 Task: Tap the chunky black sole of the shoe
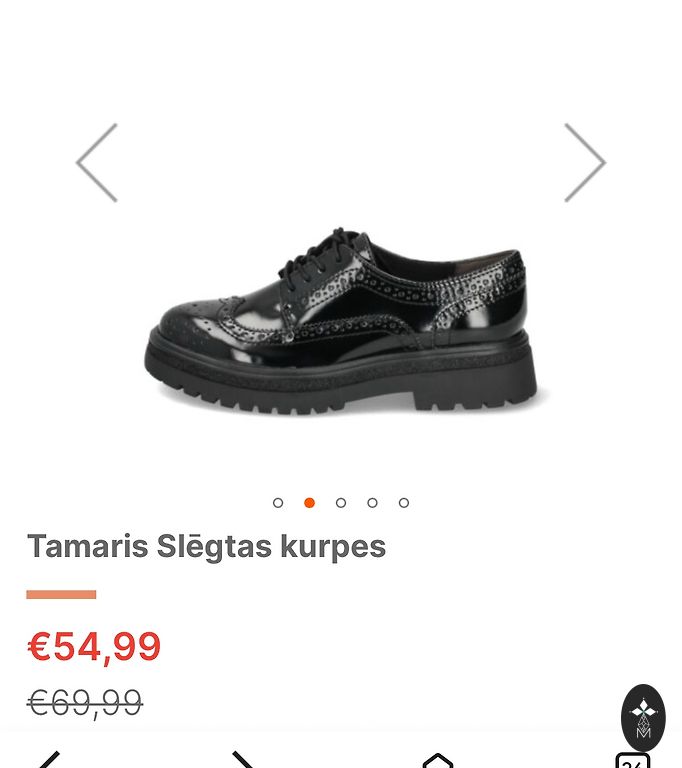(341, 377)
